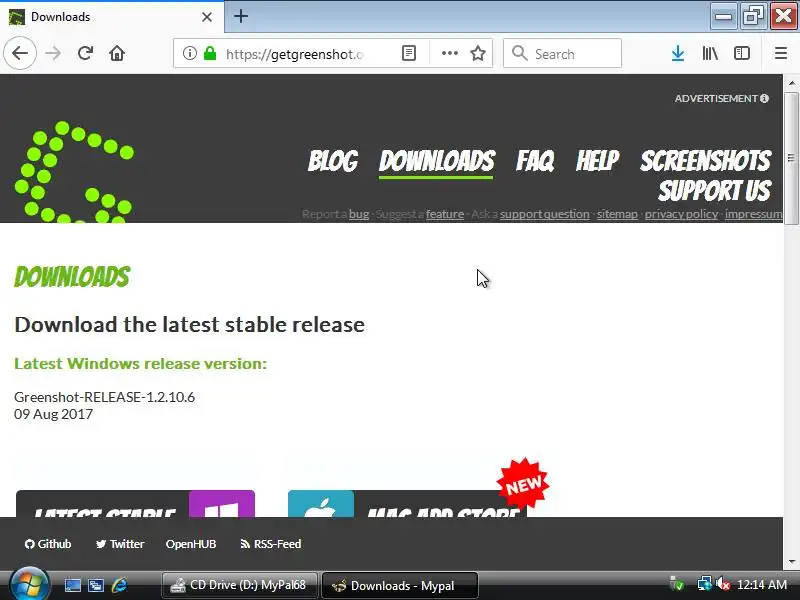800x600 pixels.
Task: Click the 09 Aug 2017 release date
Action: coord(54,414)
